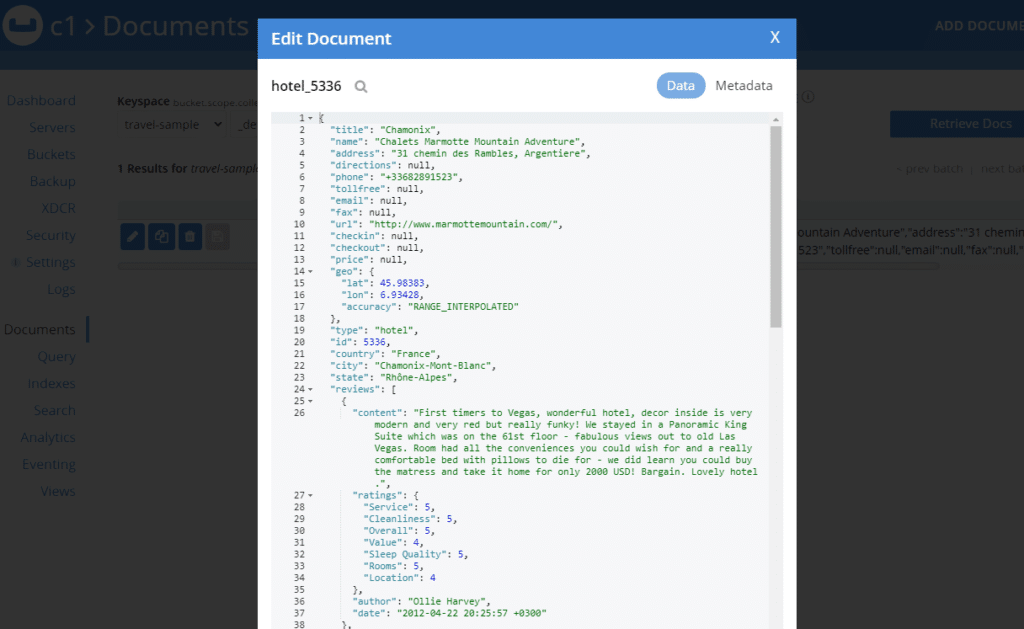
Task: Click the save document icon
Action: pos(216,236)
